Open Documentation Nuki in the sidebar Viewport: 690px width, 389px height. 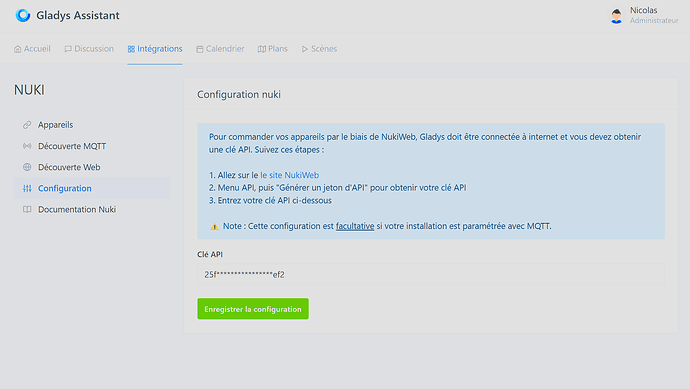pyautogui.click(x=92, y=209)
